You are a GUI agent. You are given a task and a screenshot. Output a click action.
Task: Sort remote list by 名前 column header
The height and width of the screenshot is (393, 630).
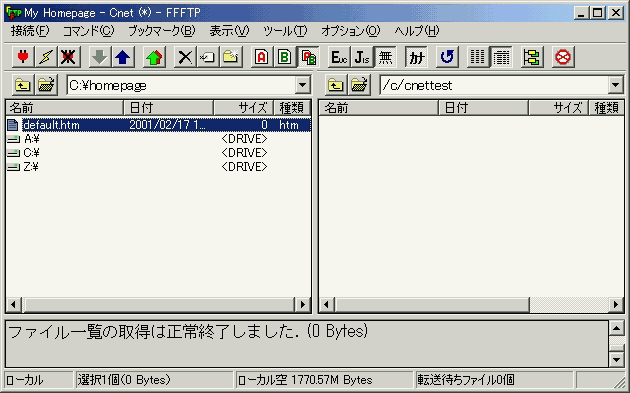click(x=378, y=108)
